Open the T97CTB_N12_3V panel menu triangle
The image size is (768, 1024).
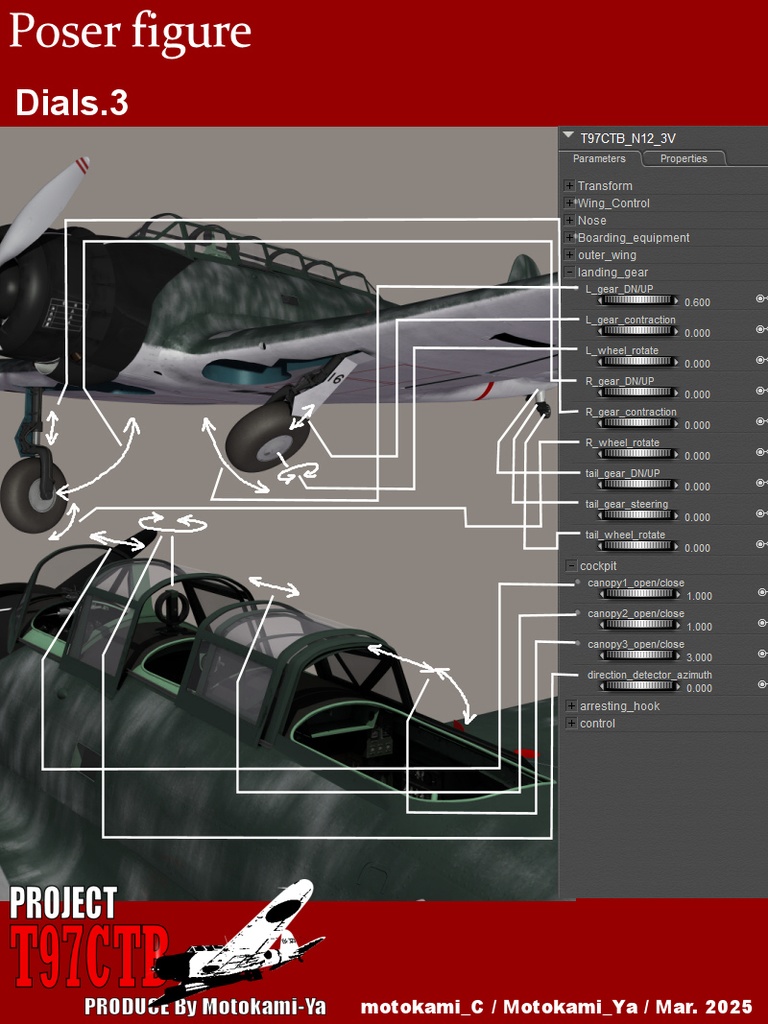click(x=568, y=135)
